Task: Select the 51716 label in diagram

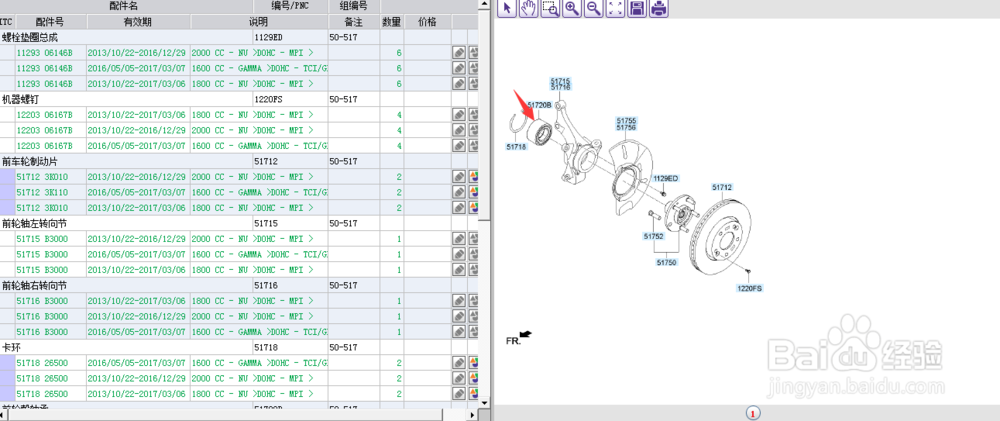Action: [561, 87]
